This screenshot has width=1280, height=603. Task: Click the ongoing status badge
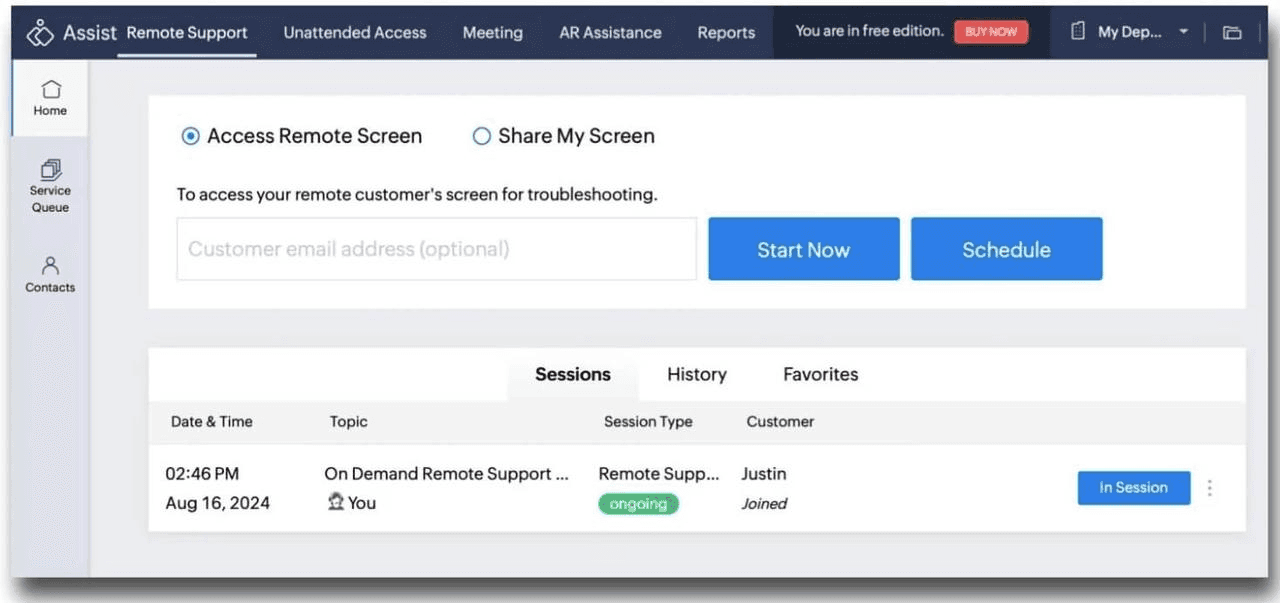pyautogui.click(x=638, y=504)
